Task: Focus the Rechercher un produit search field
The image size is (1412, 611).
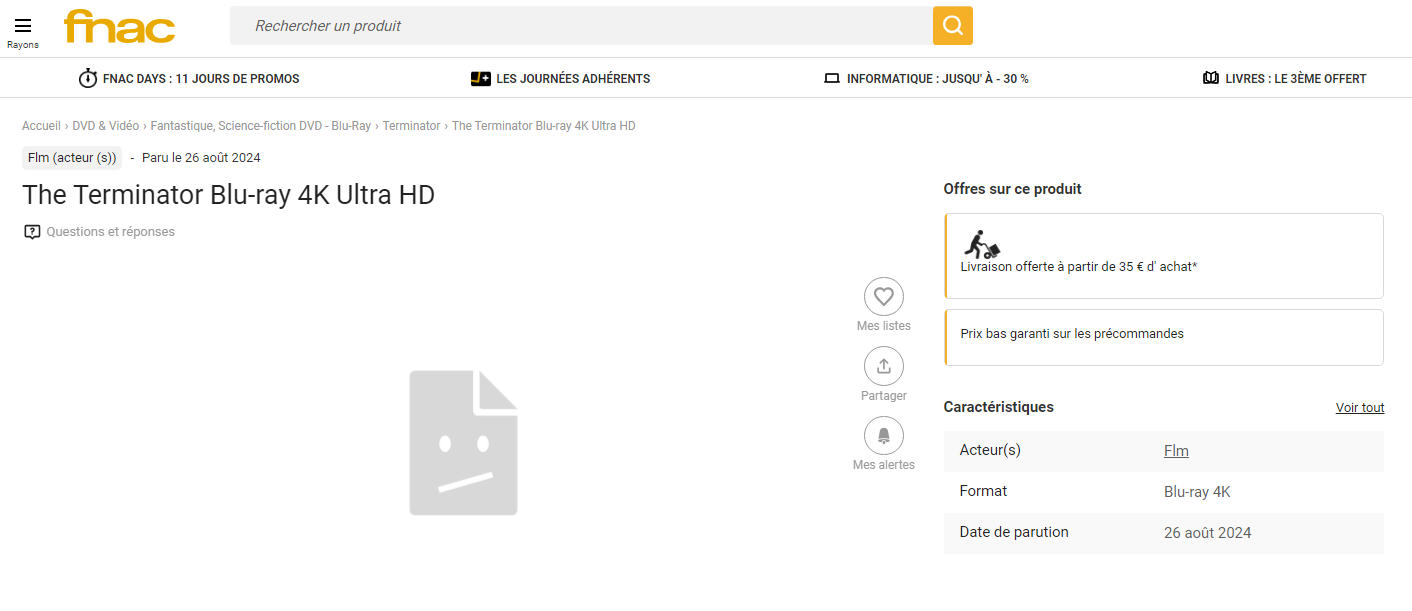Action: pos(582,25)
